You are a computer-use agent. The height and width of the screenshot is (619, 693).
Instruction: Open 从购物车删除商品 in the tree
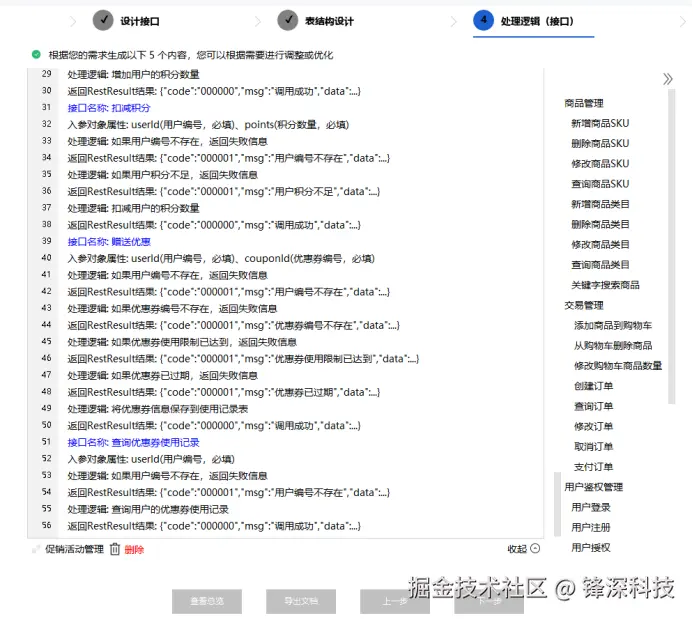pyautogui.click(x=613, y=346)
